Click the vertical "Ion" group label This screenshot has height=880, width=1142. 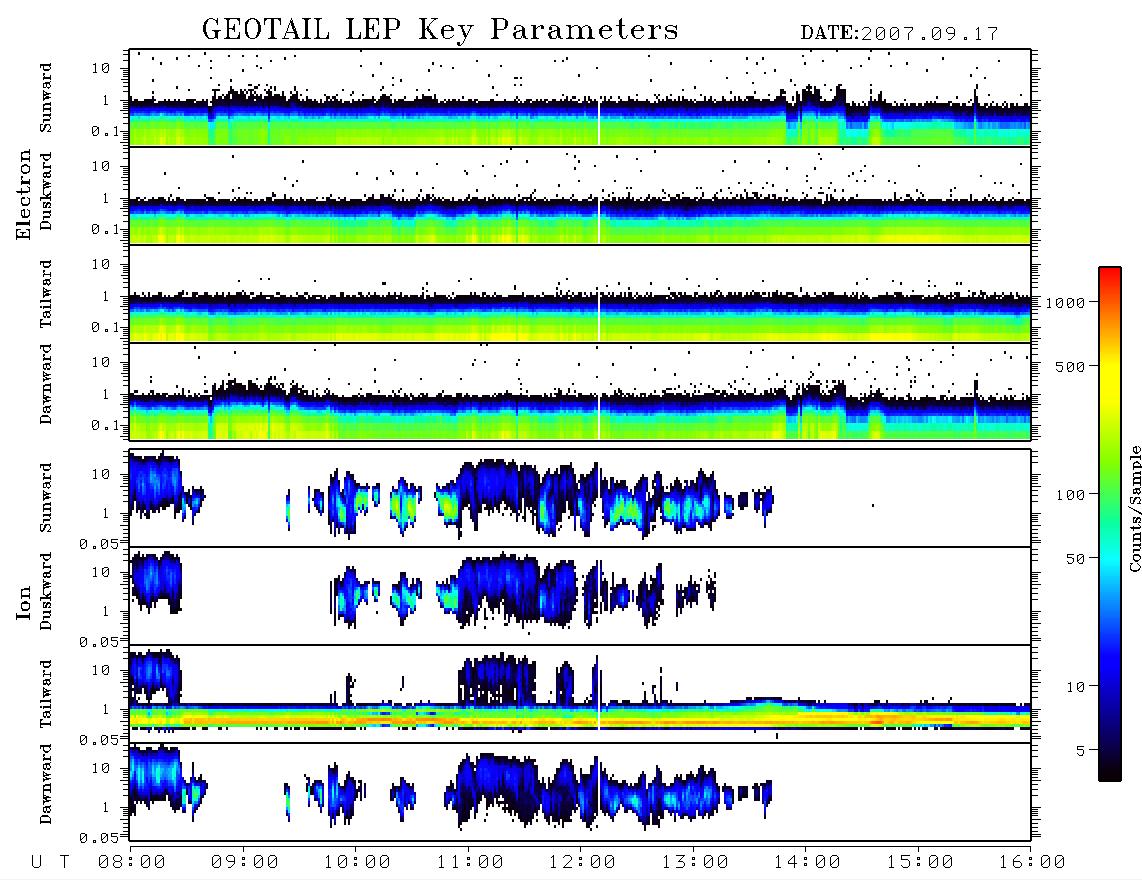point(23,602)
